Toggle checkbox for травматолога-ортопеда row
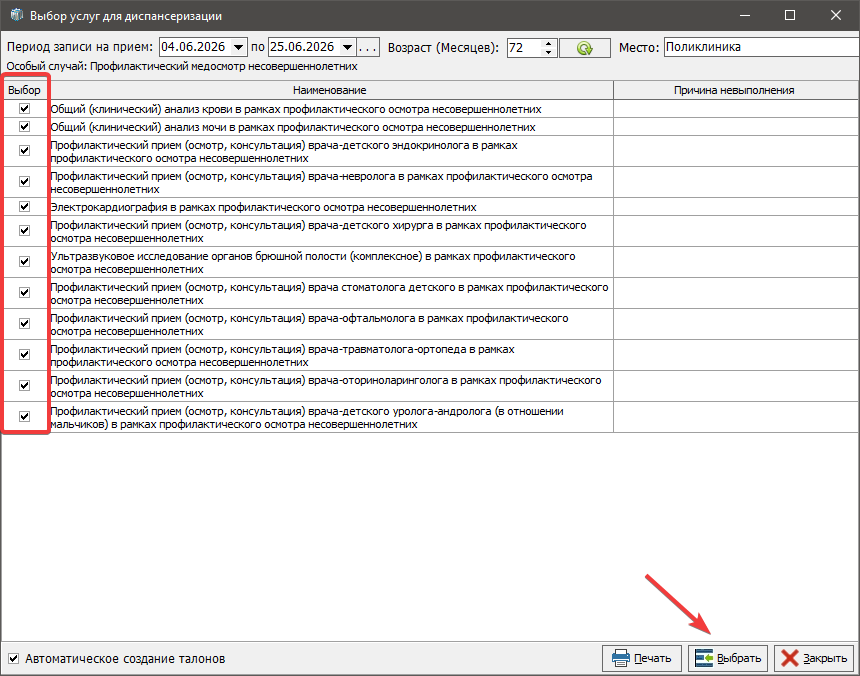 click(25, 355)
